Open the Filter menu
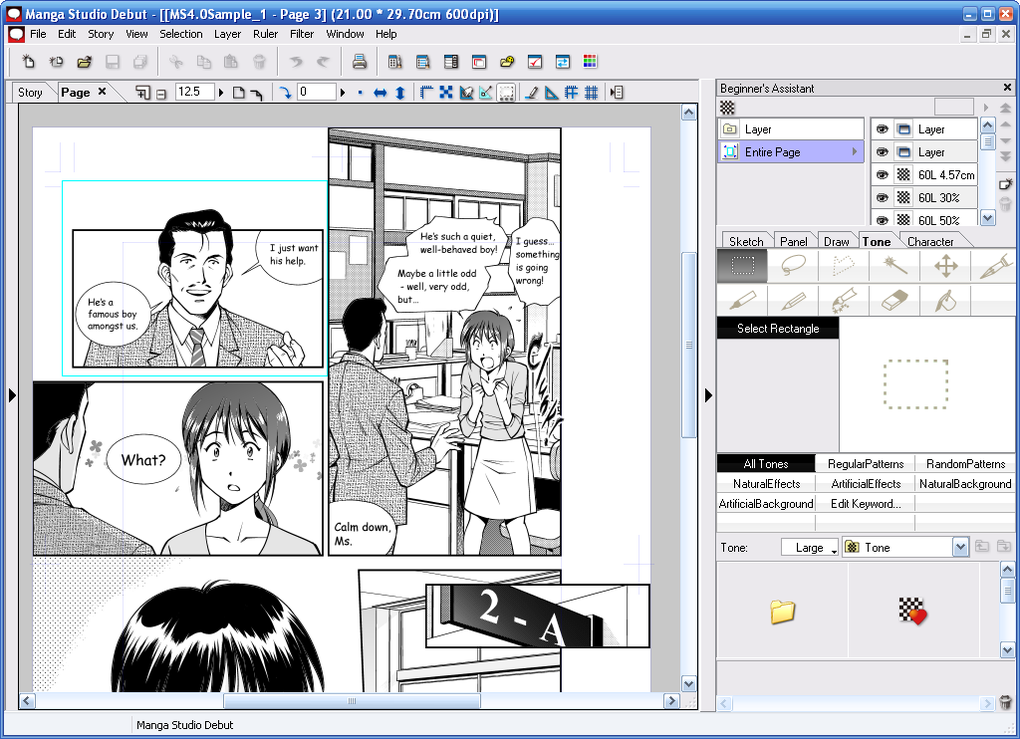 pyautogui.click(x=302, y=34)
